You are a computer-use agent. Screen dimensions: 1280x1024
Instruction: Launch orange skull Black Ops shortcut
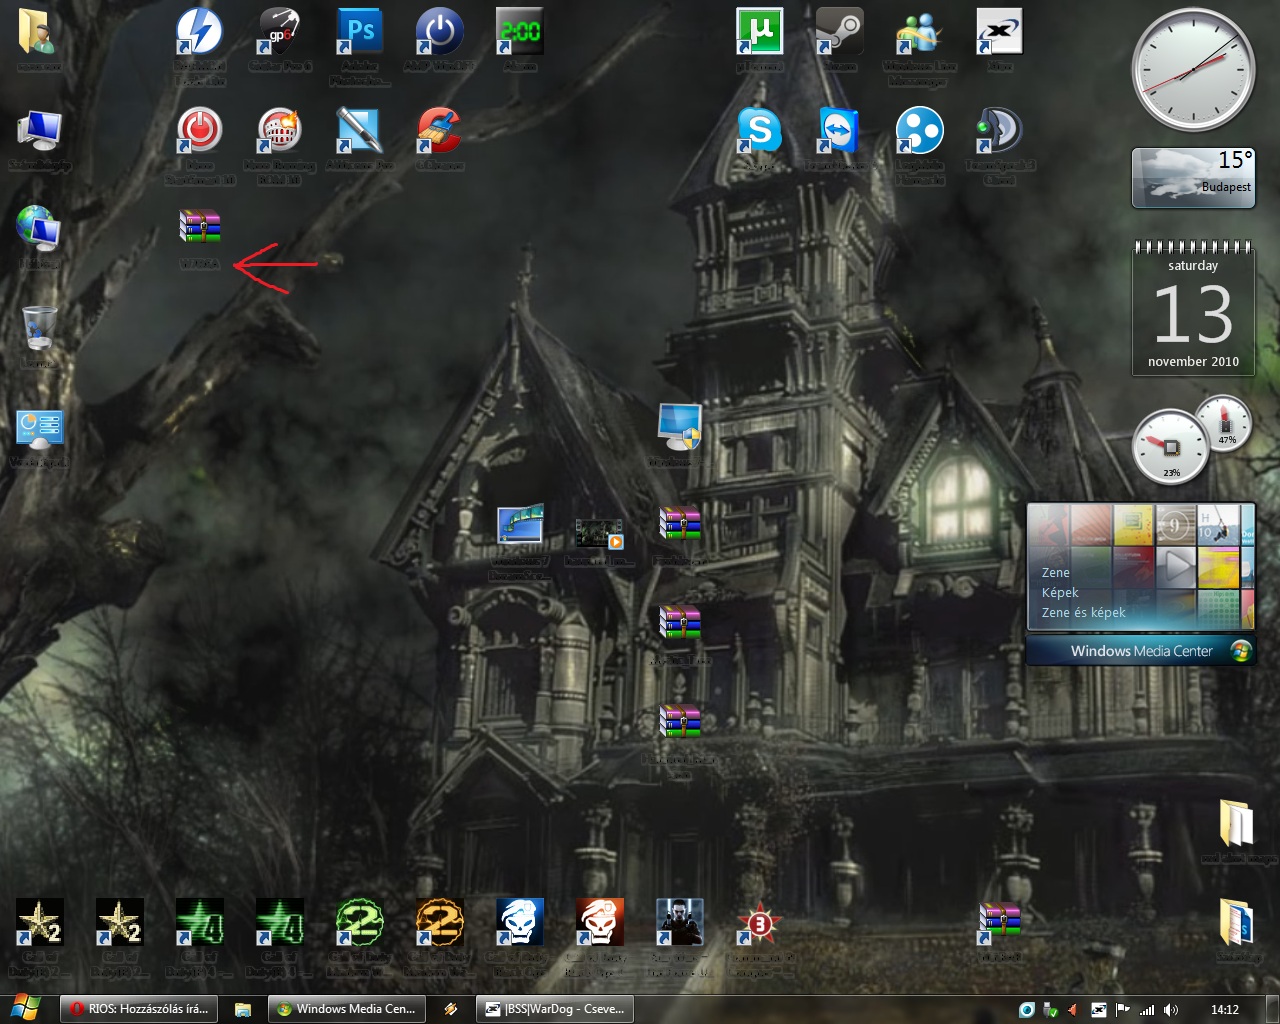tap(599, 922)
